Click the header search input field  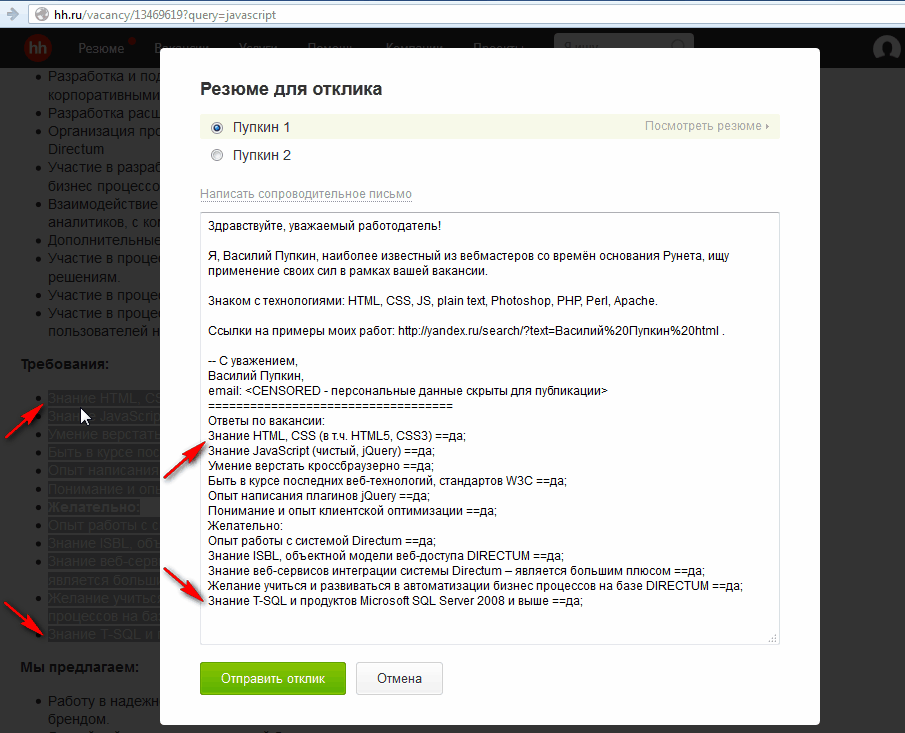point(624,46)
